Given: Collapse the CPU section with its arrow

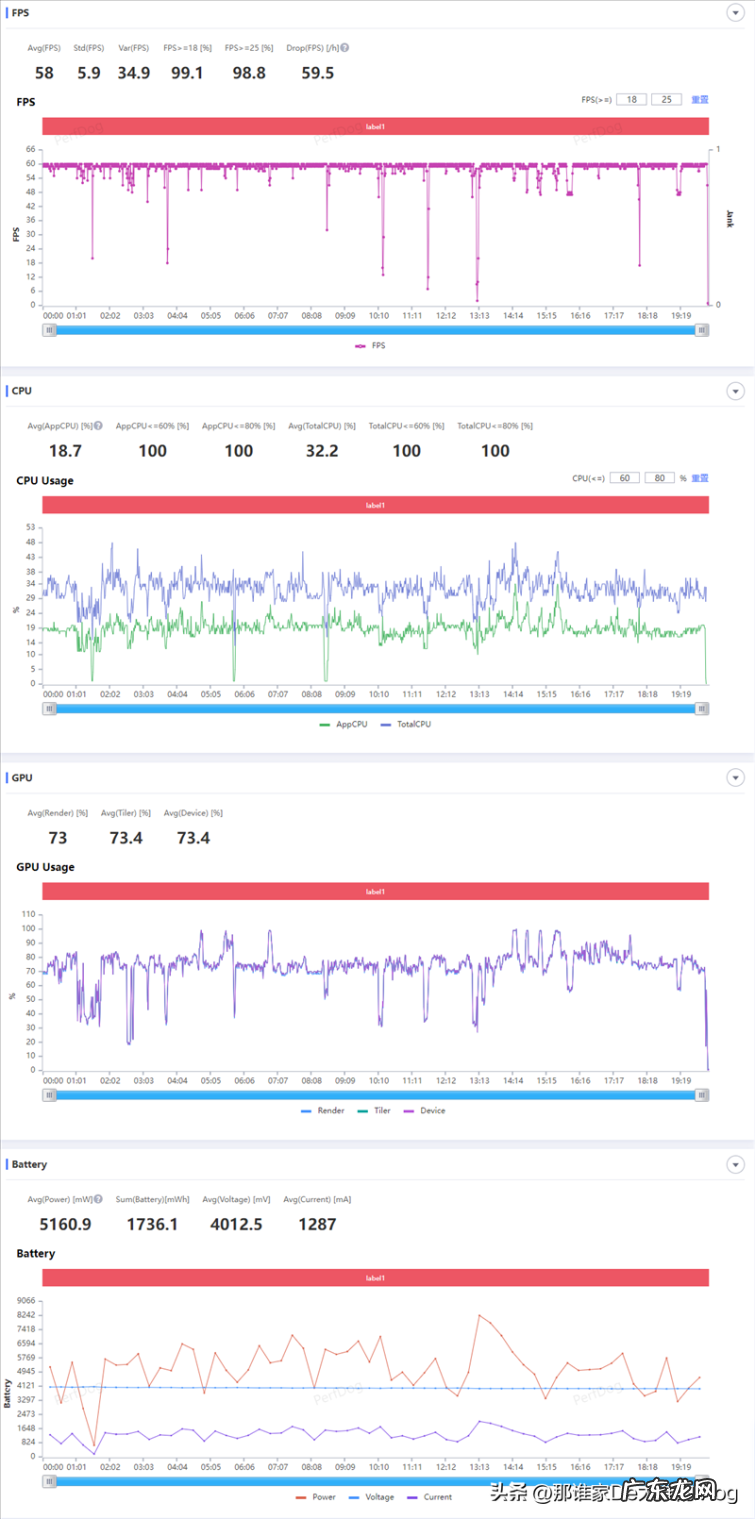Looking at the screenshot, I should tap(735, 391).
